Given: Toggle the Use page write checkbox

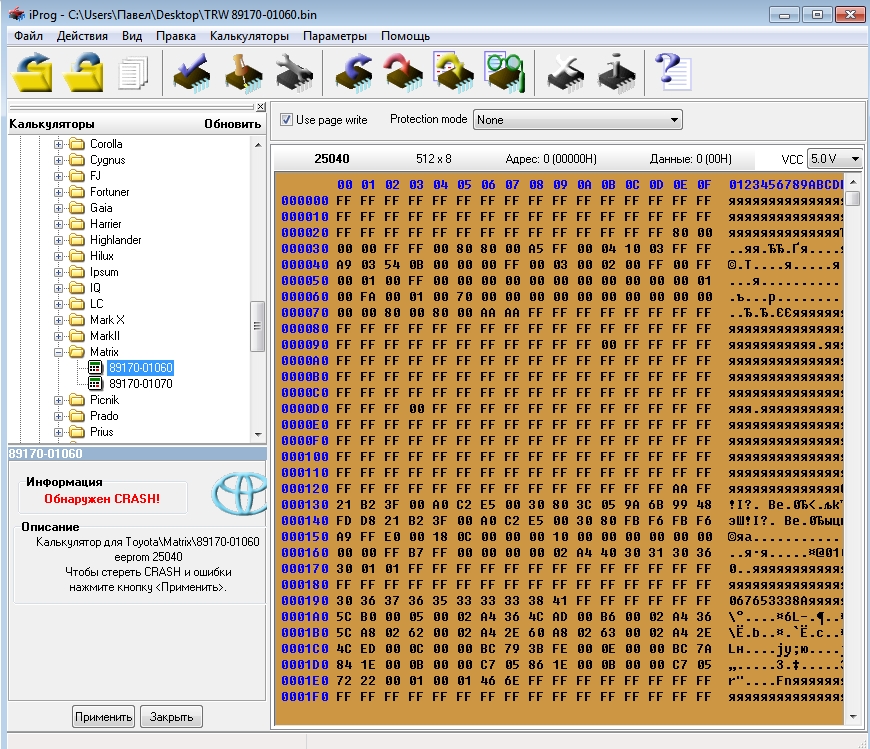Looking at the screenshot, I should tap(286, 119).
